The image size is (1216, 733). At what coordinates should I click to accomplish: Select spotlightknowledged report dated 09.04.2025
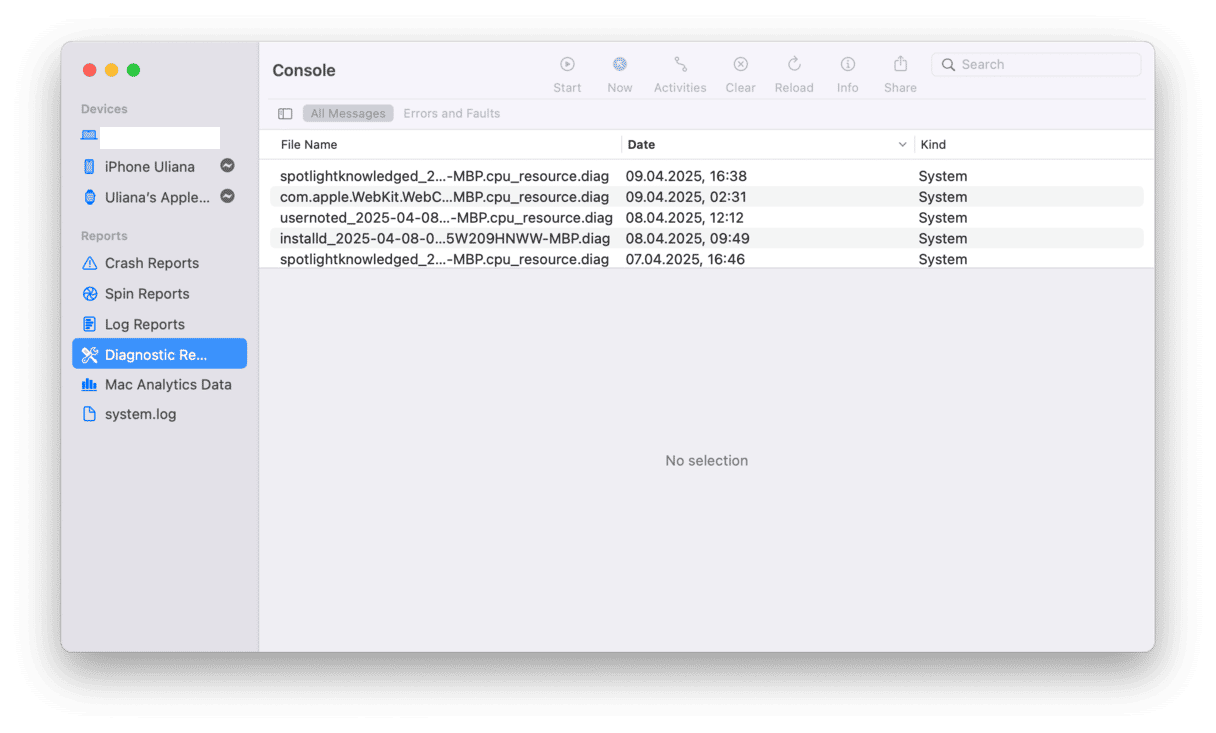pyautogui.click(x=706, y=176)
